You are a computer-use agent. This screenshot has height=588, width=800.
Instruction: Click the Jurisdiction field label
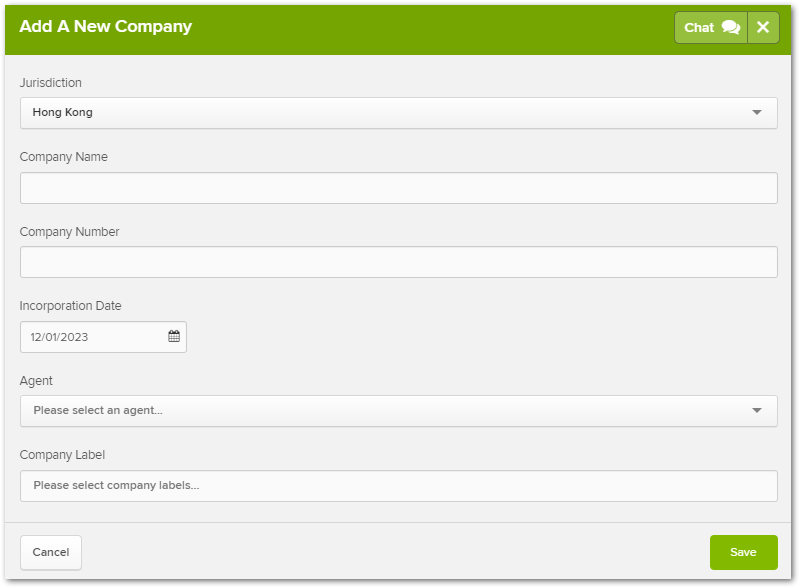(51, 83)
